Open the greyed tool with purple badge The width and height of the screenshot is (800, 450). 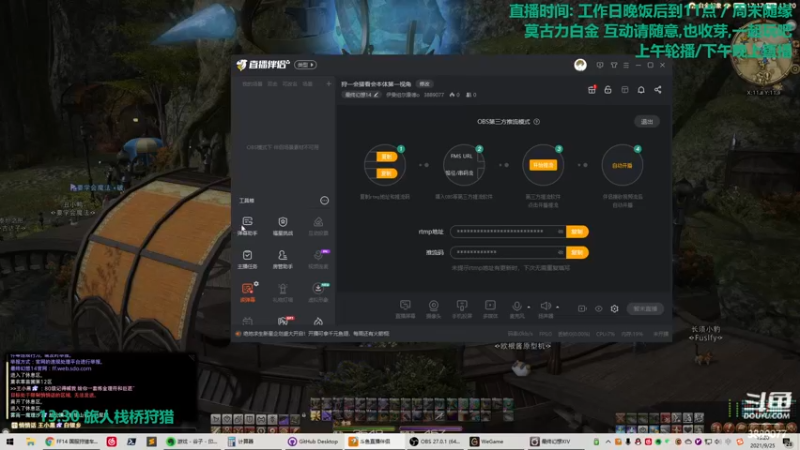coord(318,259)
